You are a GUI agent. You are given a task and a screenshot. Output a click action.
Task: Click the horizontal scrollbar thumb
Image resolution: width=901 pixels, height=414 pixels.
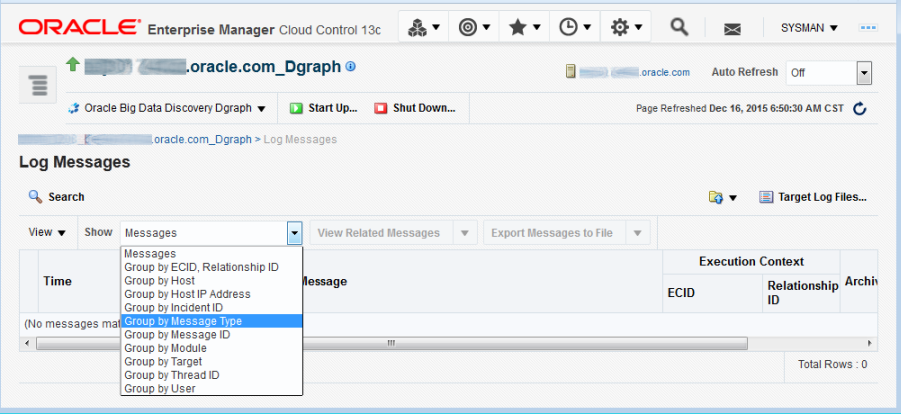point(392,343)
